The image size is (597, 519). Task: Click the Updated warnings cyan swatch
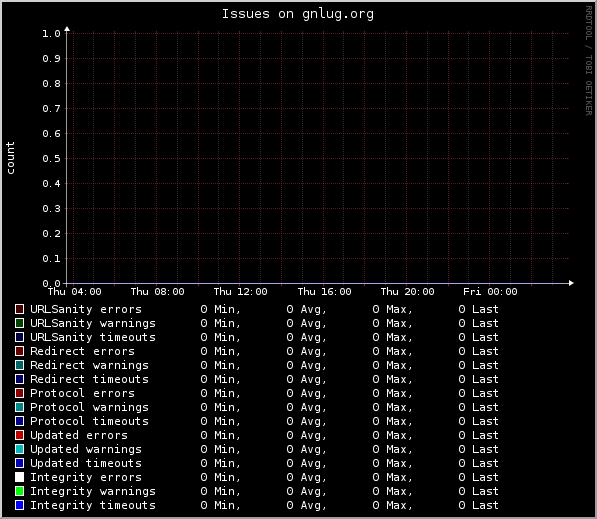tap(19, 449)
